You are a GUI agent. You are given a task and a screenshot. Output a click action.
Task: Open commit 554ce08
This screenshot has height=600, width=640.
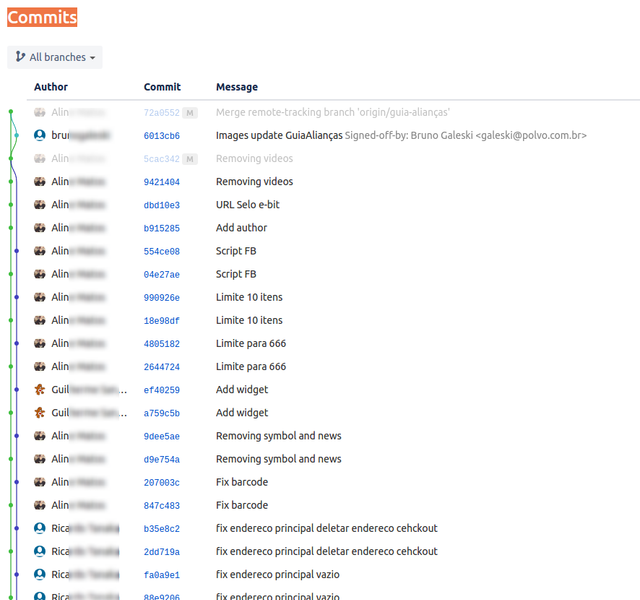162,251
